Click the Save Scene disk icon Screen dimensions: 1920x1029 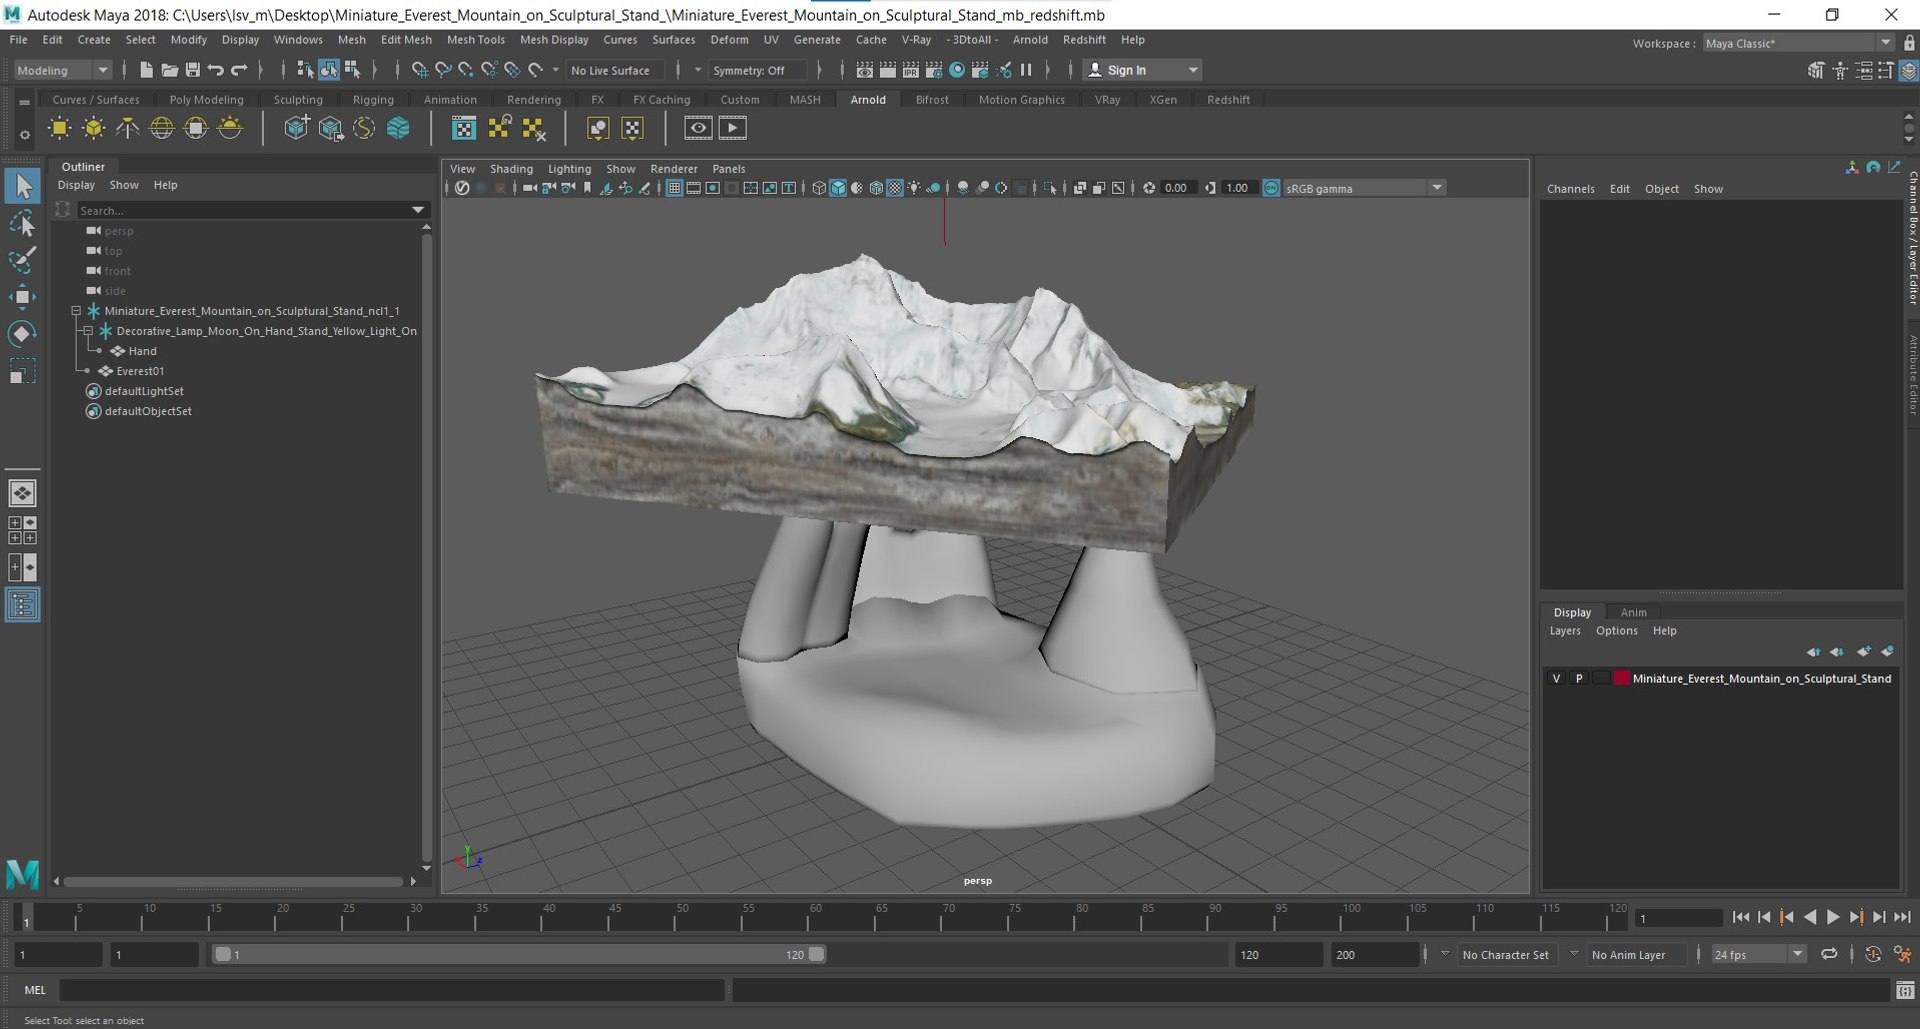(x=192, y=70)
